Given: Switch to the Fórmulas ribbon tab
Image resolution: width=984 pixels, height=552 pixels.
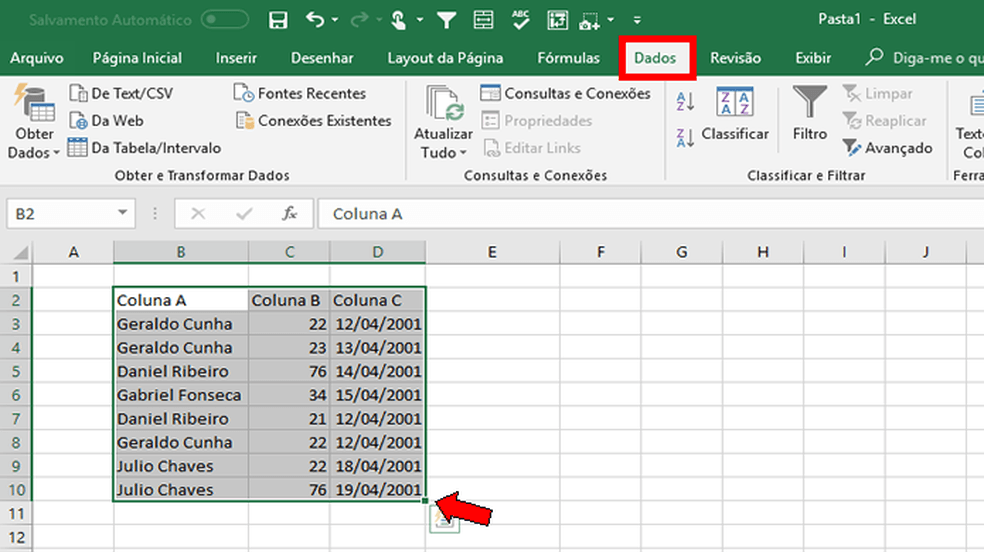Looking at the screenshot, I should pyautogui.click(x=568, y=58).
